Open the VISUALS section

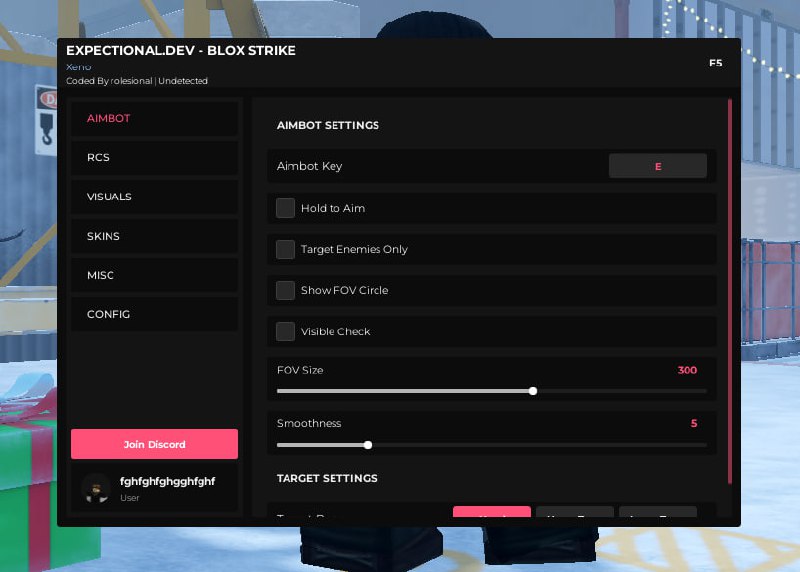click(154, 197)
